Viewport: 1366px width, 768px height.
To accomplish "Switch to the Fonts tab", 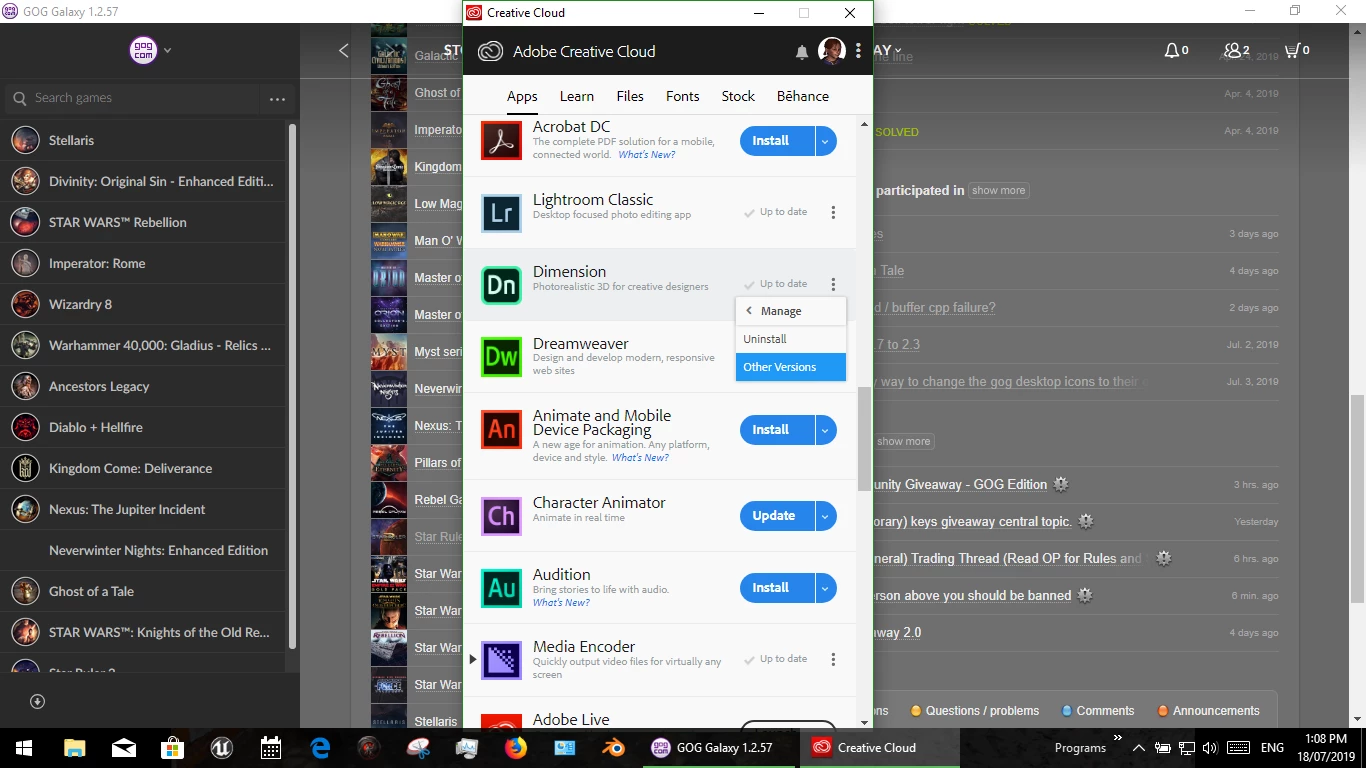I will click(x=683, y=96).
